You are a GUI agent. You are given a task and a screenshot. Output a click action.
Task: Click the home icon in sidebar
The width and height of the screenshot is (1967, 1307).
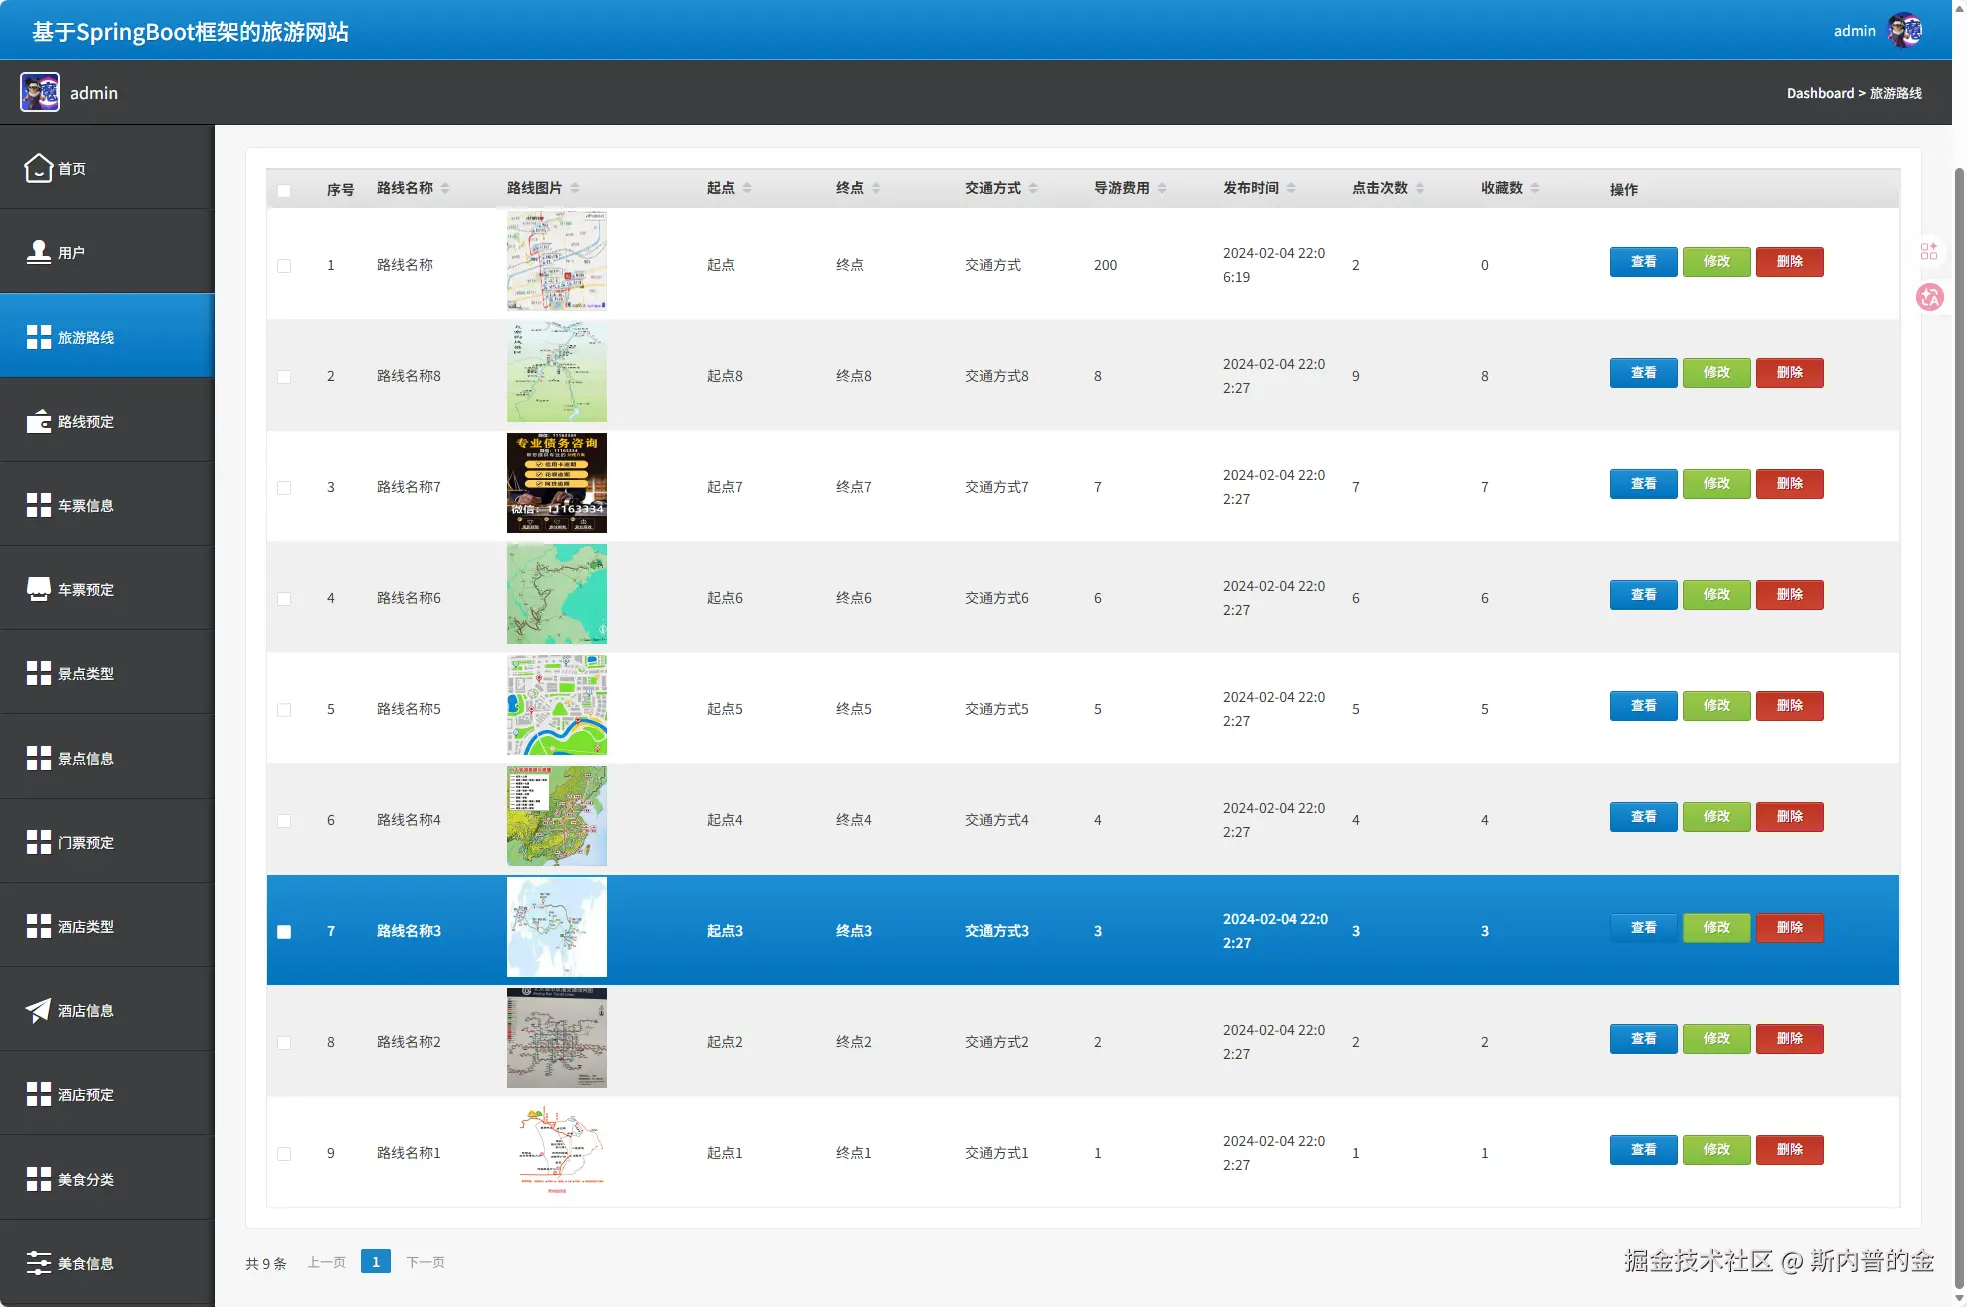38,168
